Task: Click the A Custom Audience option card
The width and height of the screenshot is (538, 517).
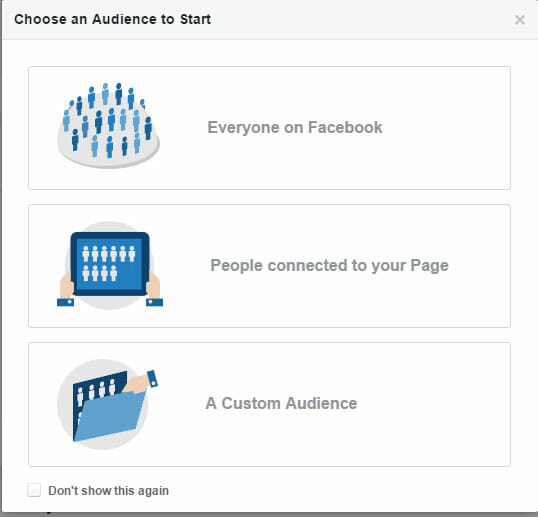Action: [x=269, y=404]
